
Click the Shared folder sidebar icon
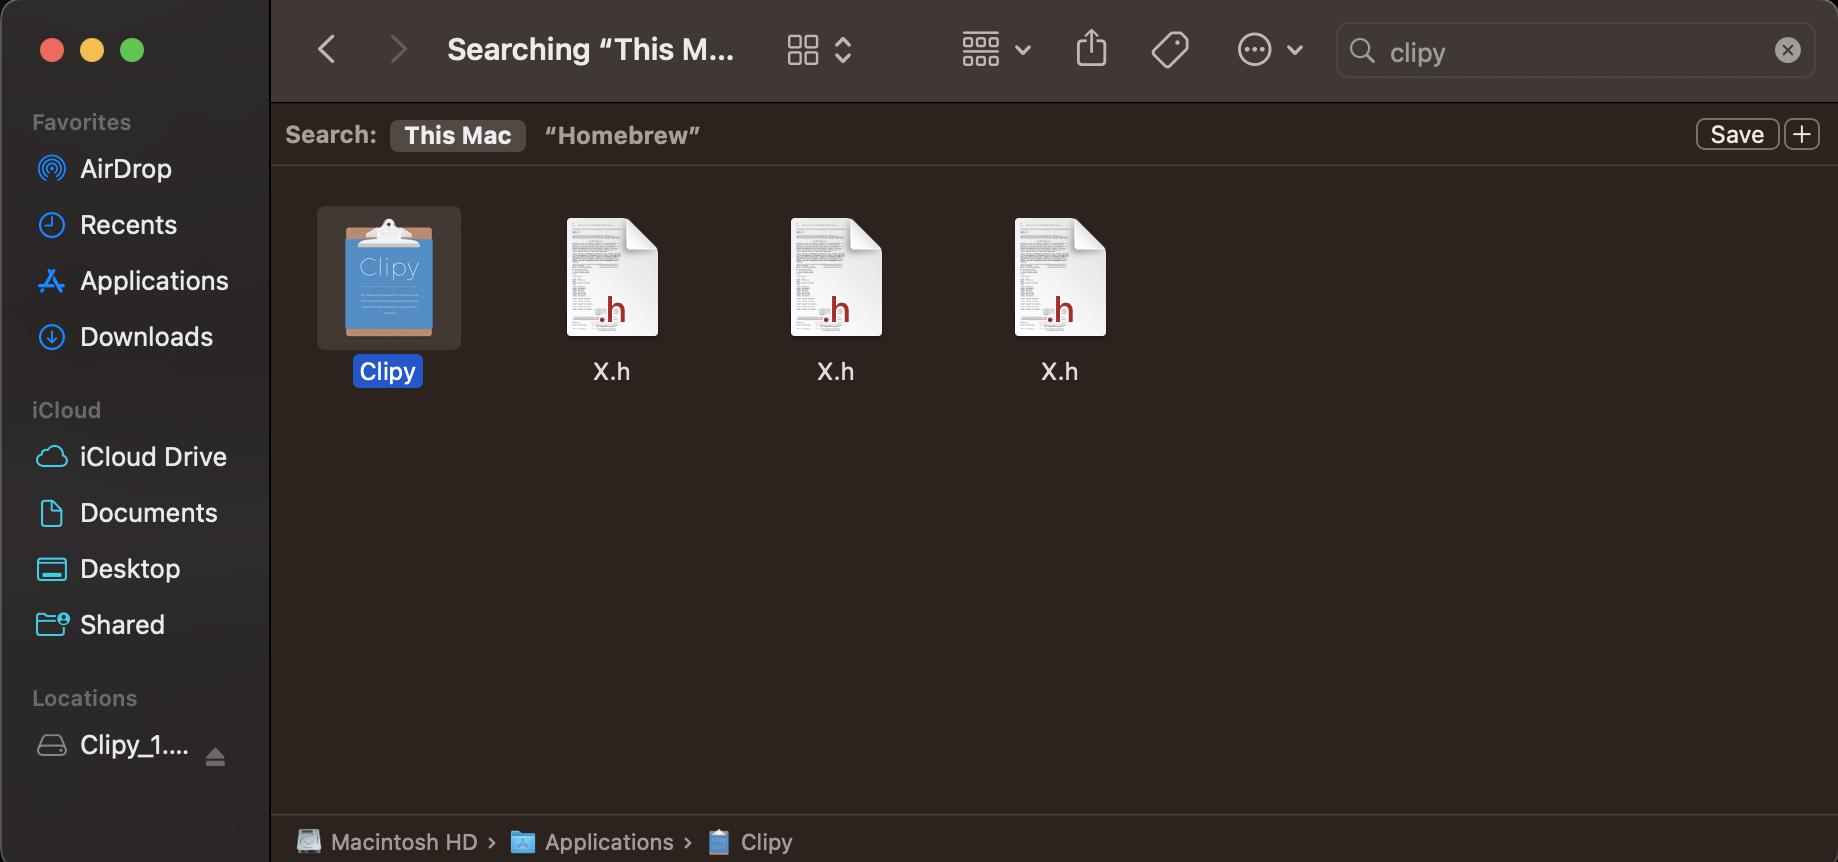[x=52, y=625]
